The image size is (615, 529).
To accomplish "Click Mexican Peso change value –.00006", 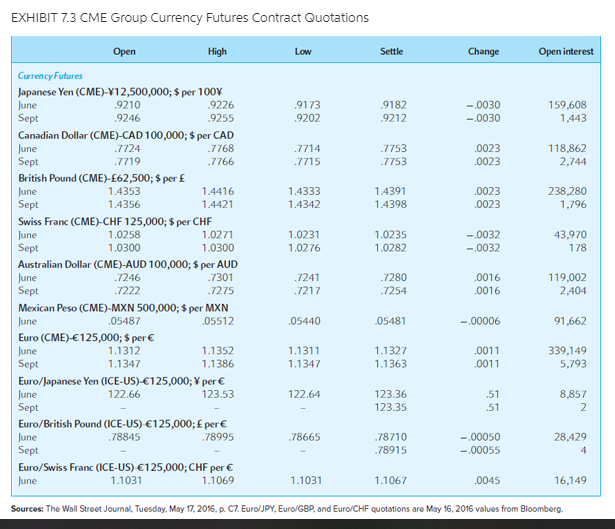I will 480,321.
